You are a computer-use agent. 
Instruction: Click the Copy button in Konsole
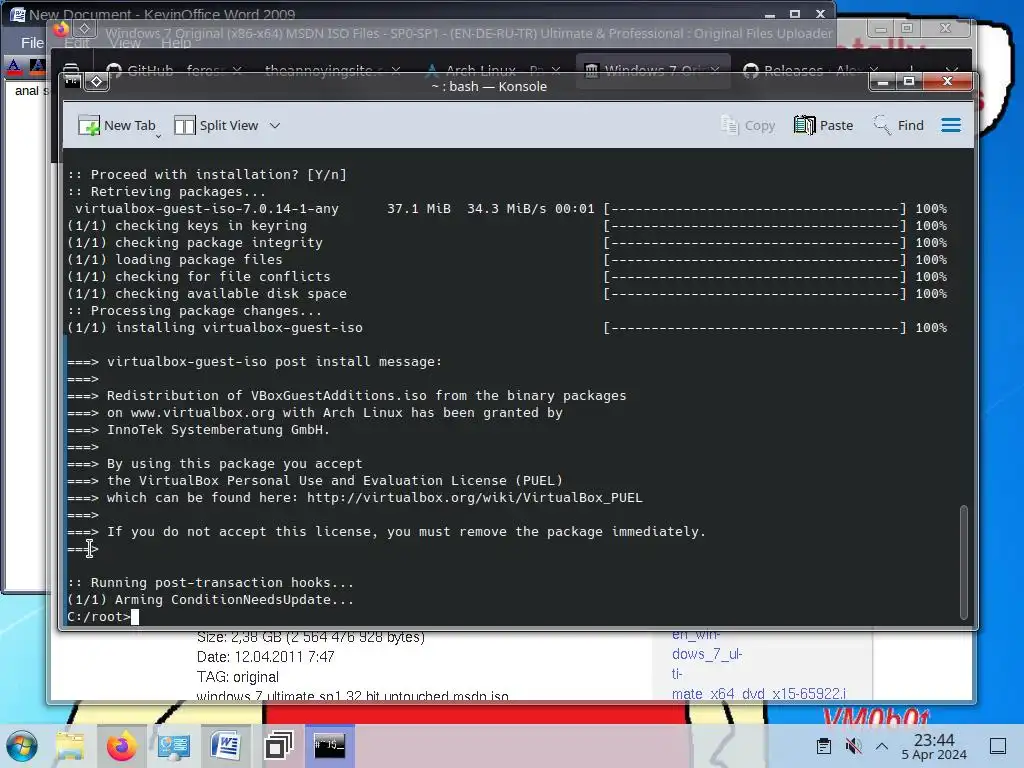[748, 125]
